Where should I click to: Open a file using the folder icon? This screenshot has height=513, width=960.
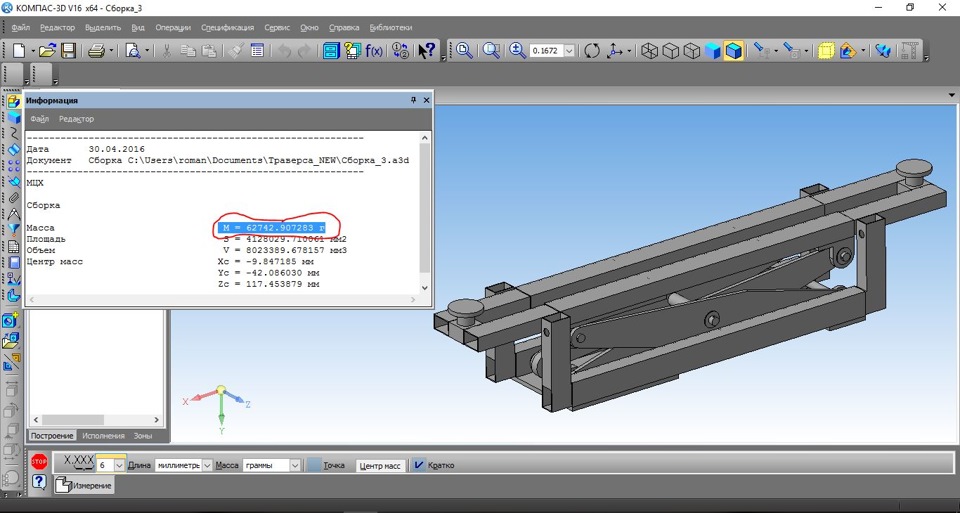coord(47,50)
